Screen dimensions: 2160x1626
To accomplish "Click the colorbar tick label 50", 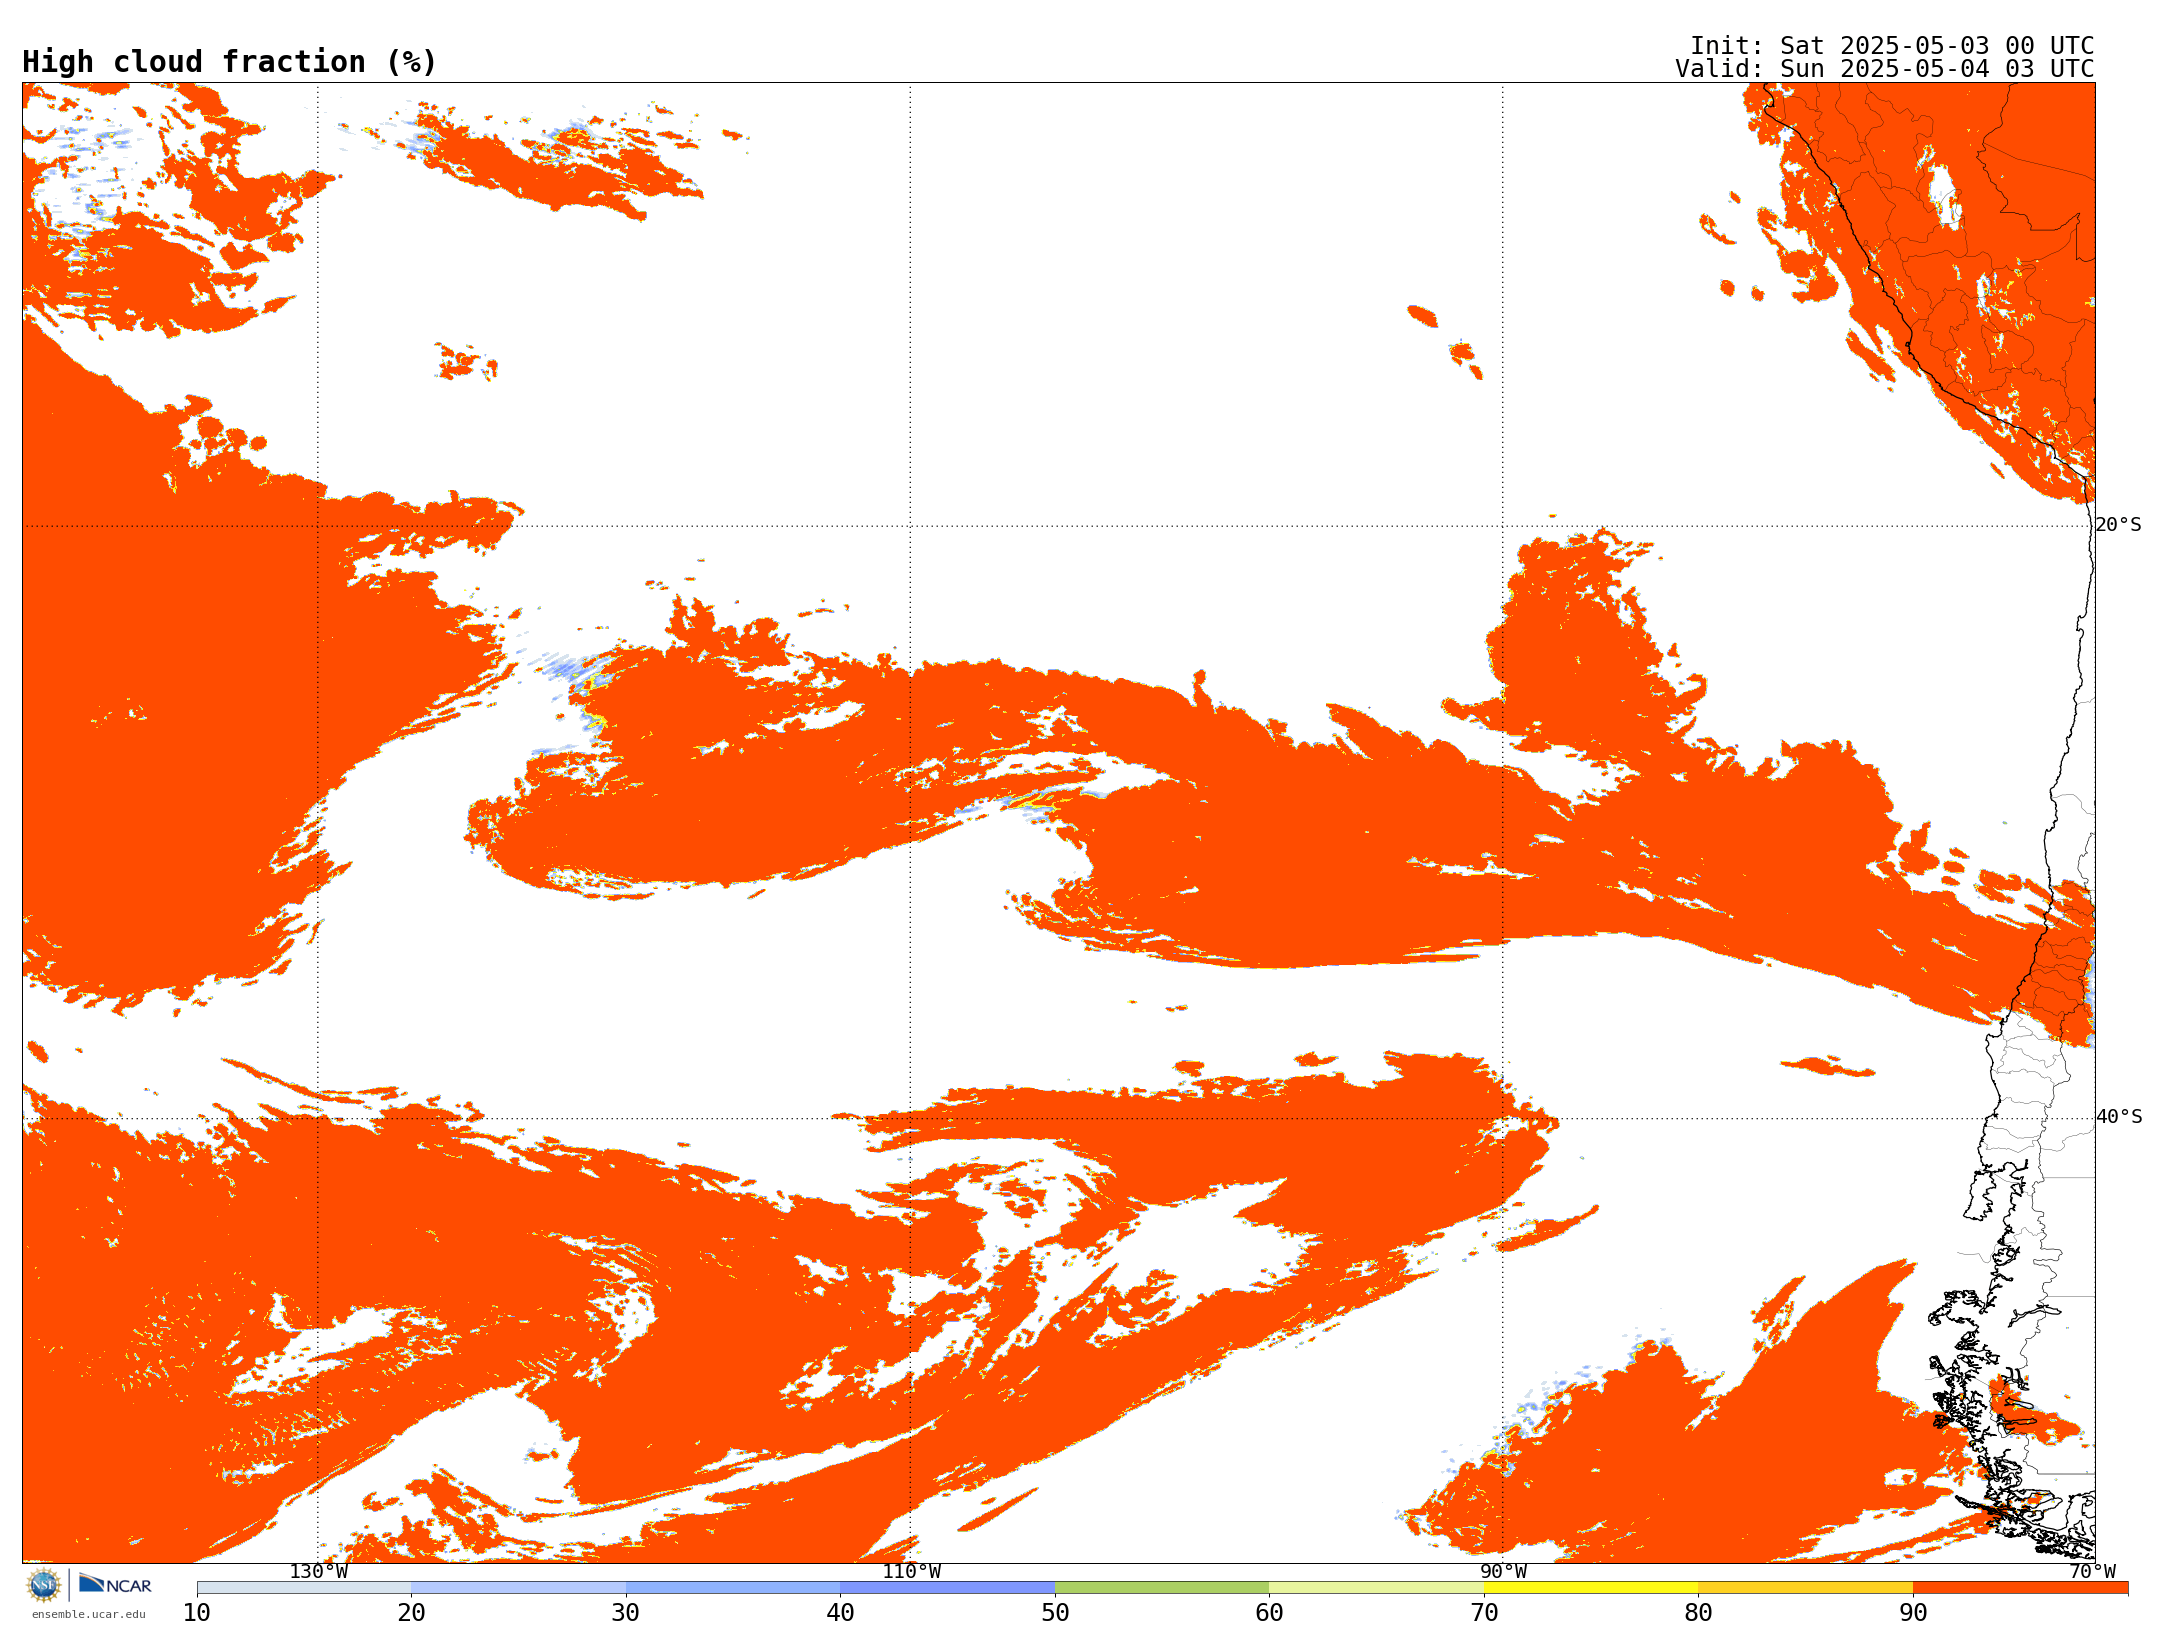I will click(1055, 1613).
